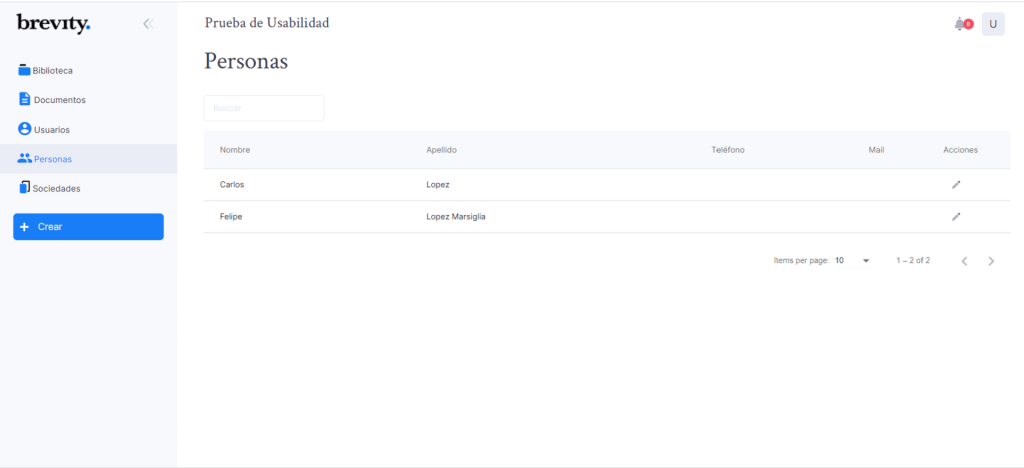Collapse the sidebar with the double chevron
Image resolution: width=1024 pixels, height=468 pixels.
click(x=148, y=24)
